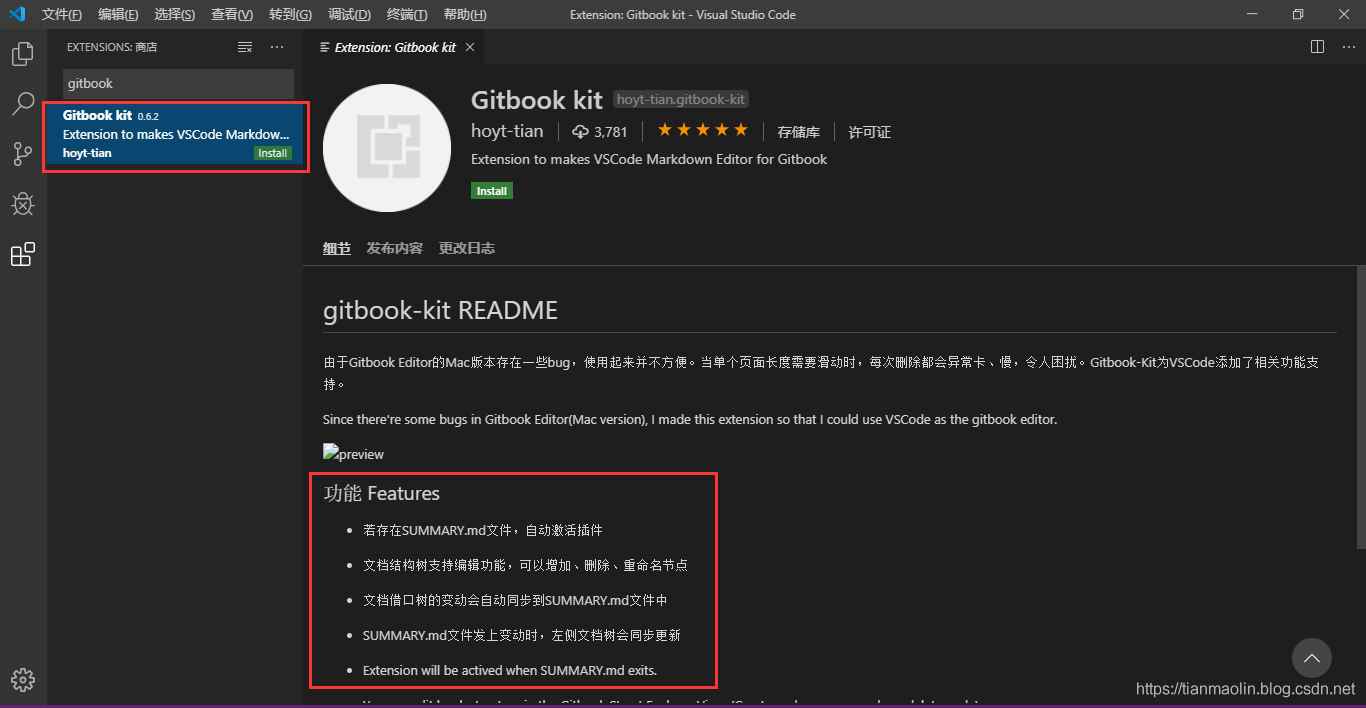The height and width of the screenshot is (708, 1366).
Task: Open the Explorer view
Action: point(22,54)
